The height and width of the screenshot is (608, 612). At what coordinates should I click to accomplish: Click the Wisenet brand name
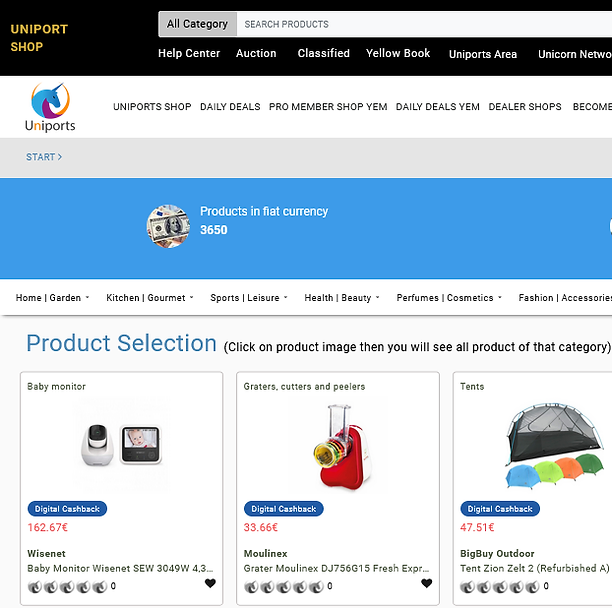point(46,553)
